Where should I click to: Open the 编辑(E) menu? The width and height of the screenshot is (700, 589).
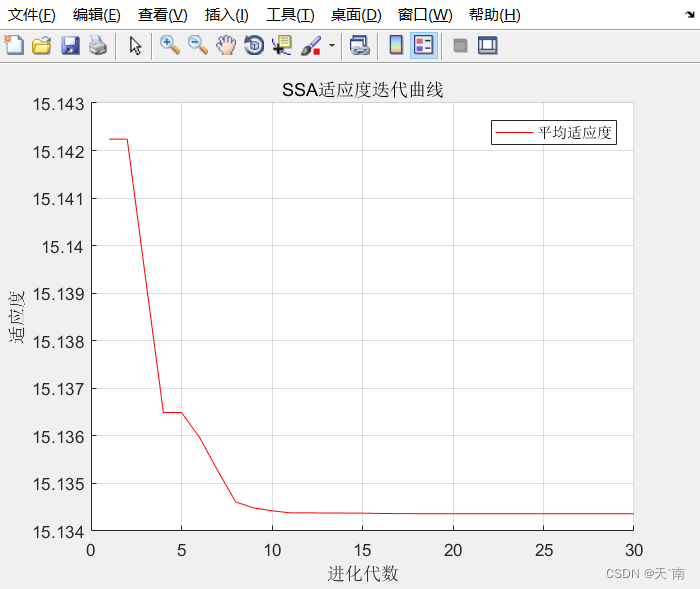[97, 15]
